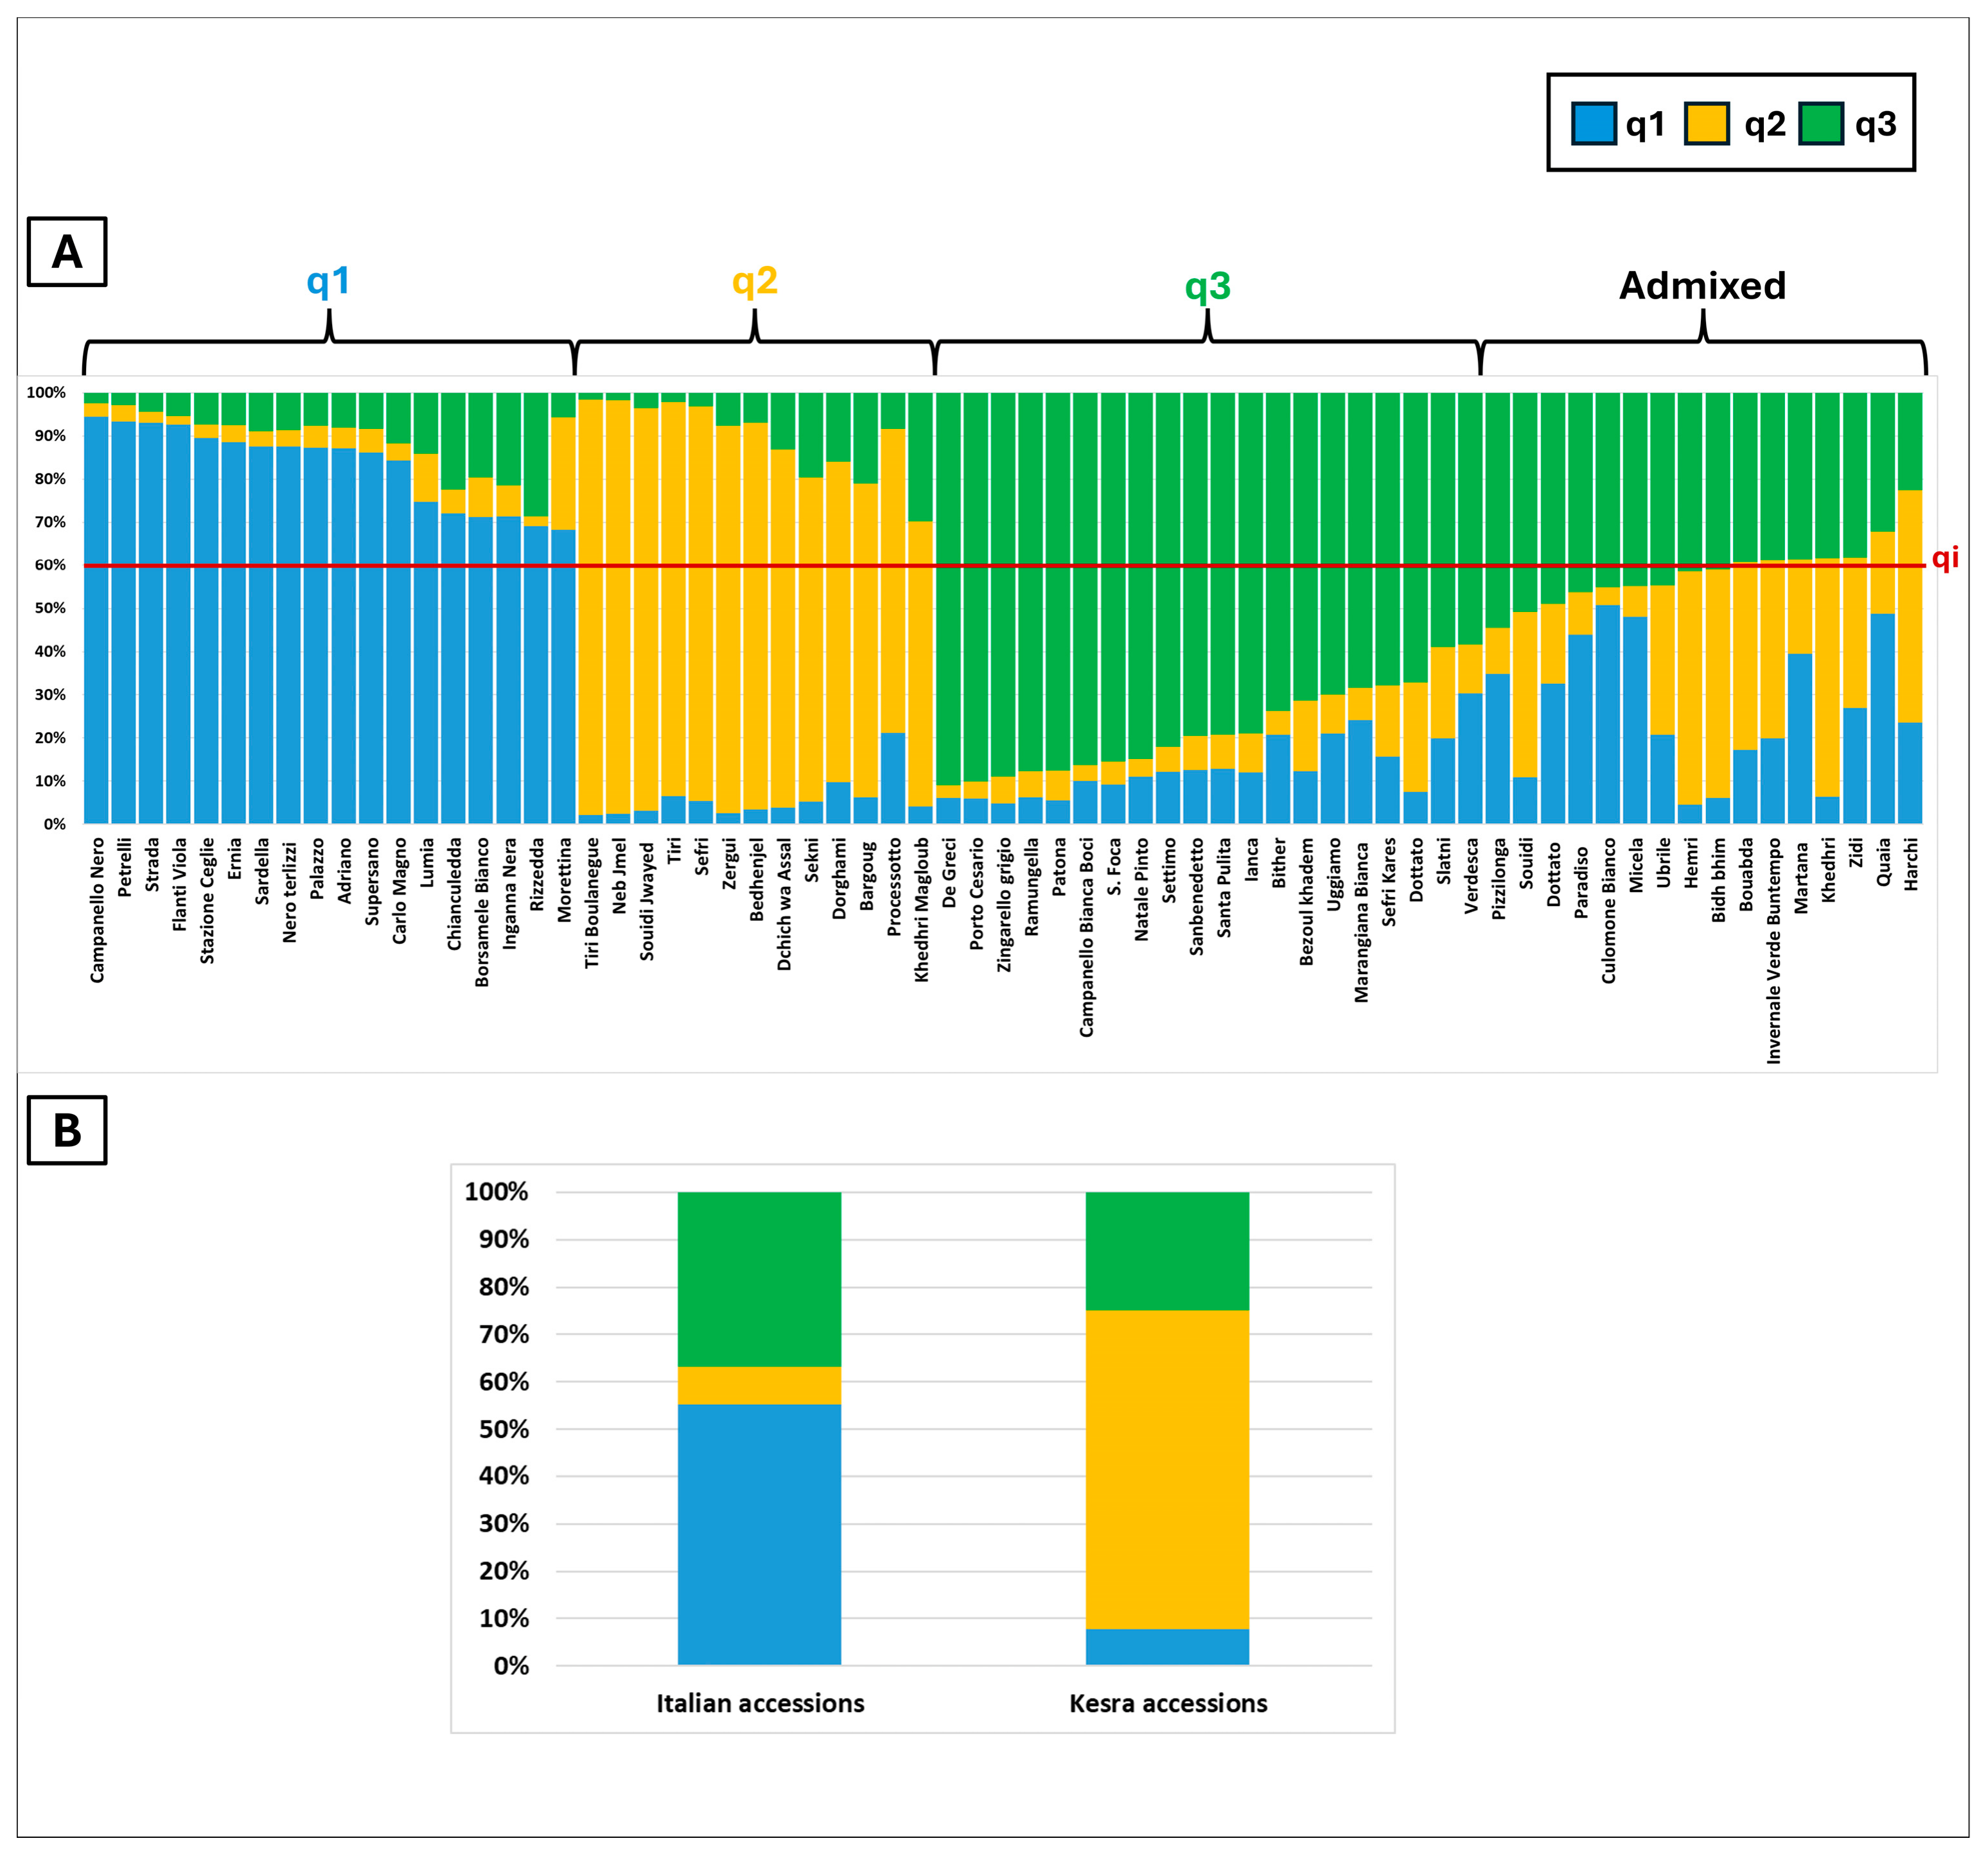Click the blue q1 group heading
Image resolution: width=1988 pixels, height=1852 pixels.
click(328, 281)
